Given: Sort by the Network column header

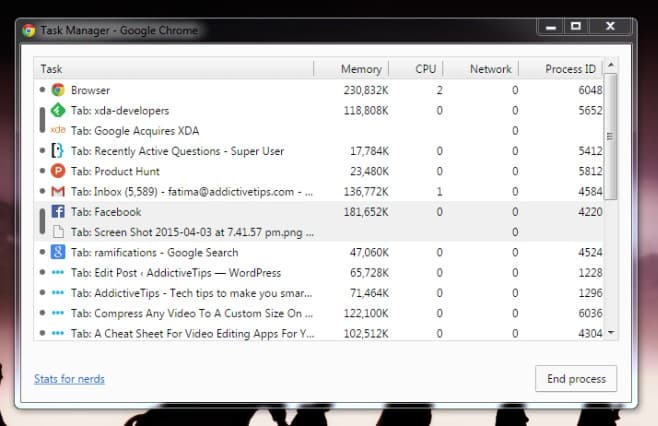Looking at the screenshot, I should [x=481, y=69].
